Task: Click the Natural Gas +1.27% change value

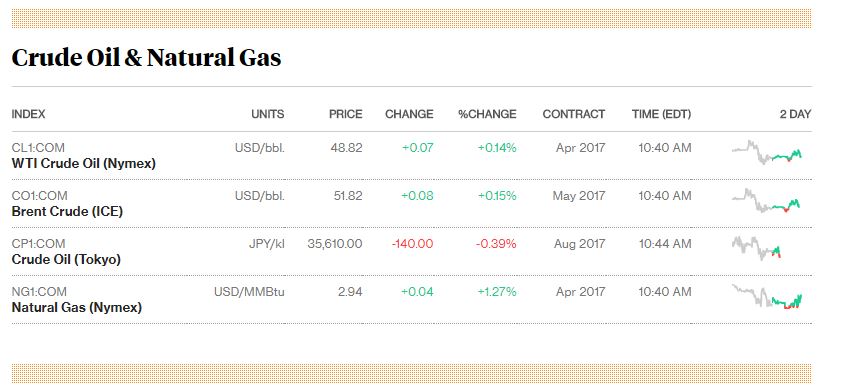Action: pos(497,292)
